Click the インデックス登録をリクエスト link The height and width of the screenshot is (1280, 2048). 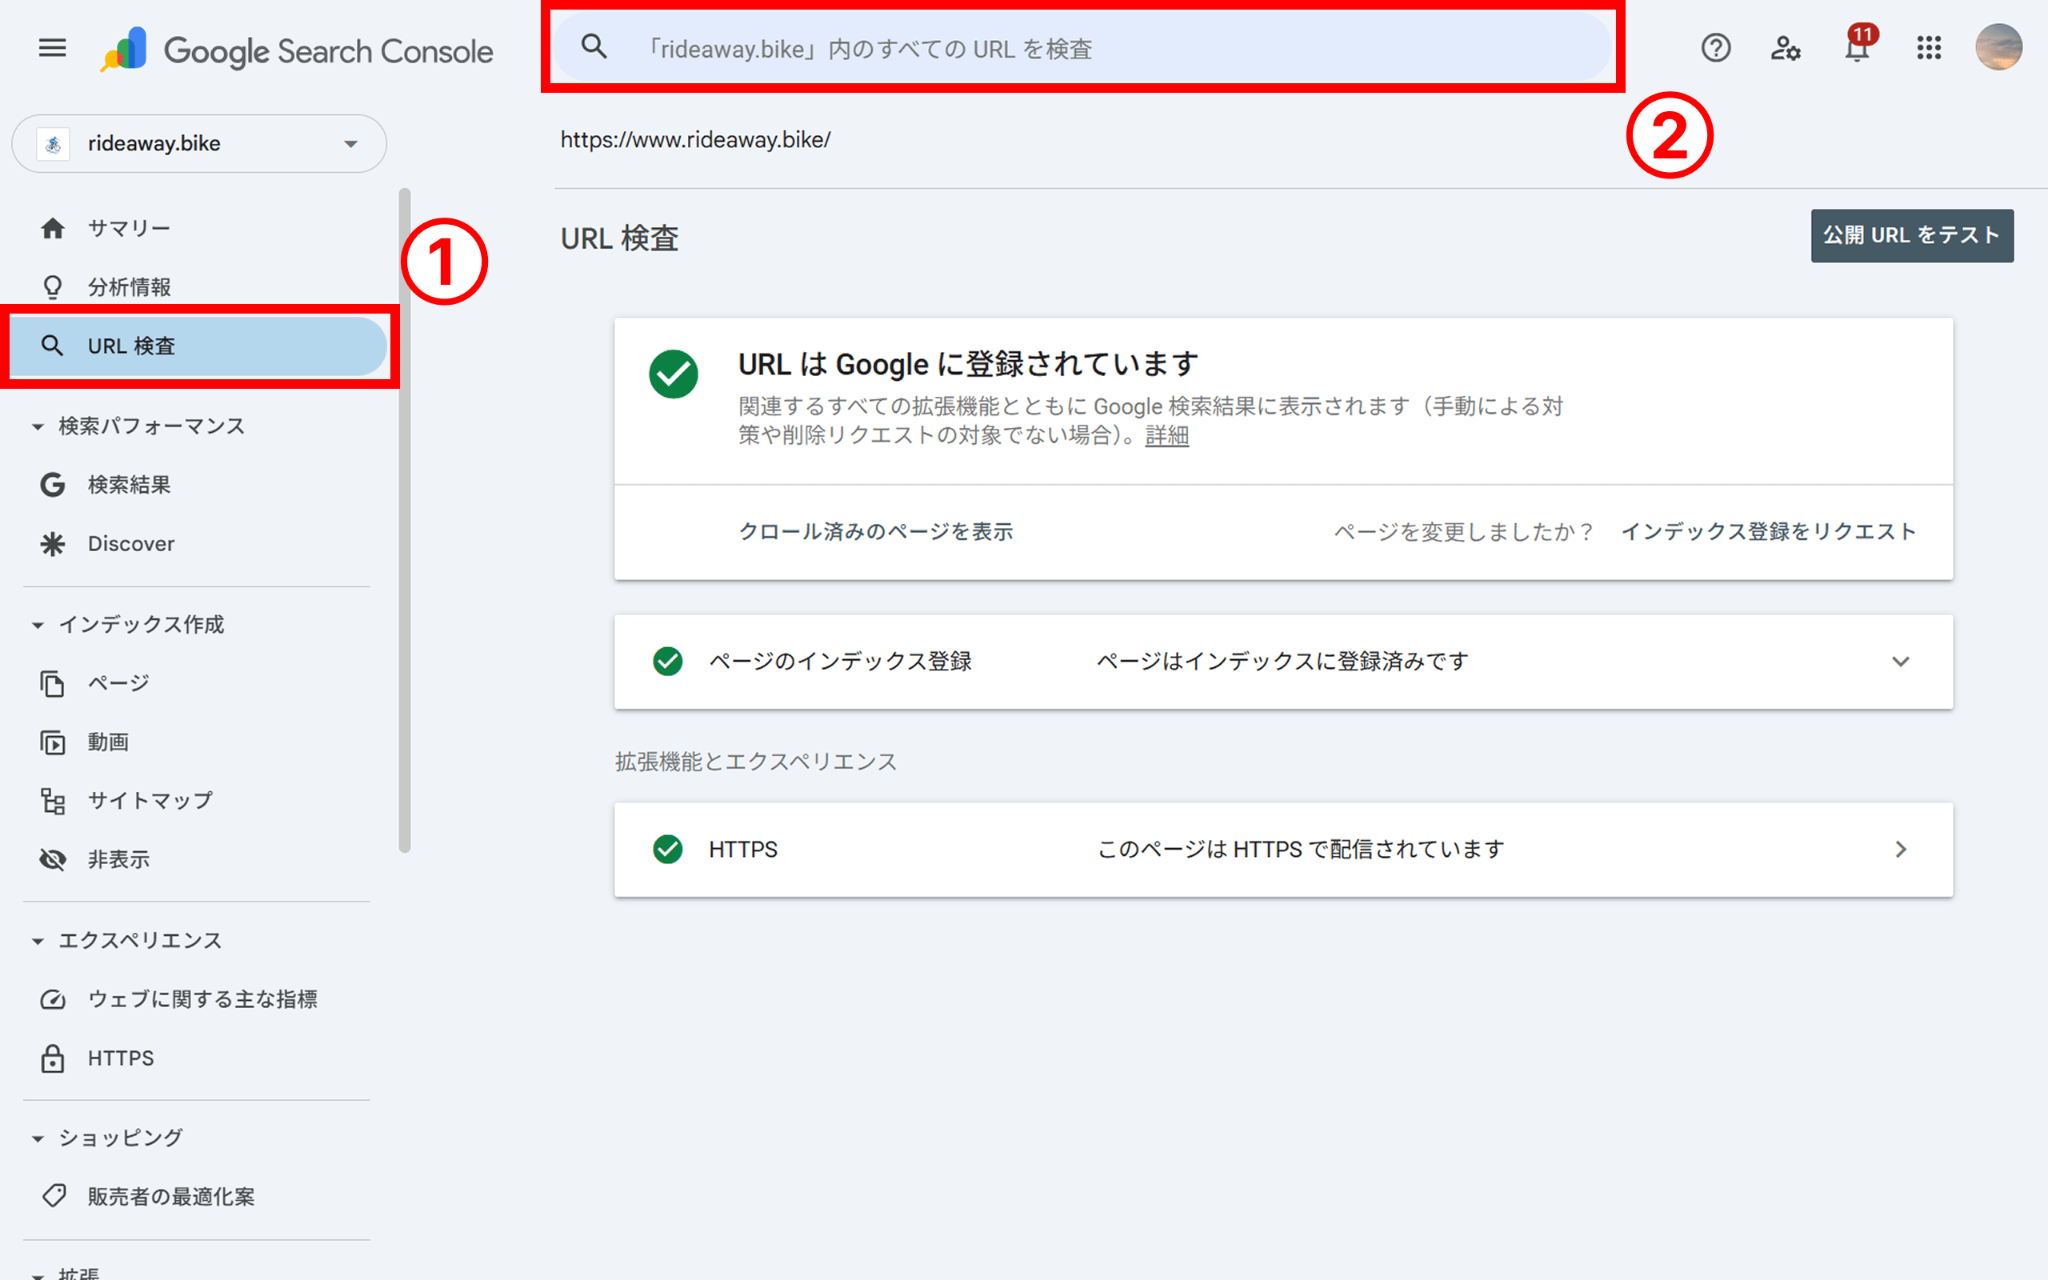click(1768, 531)
